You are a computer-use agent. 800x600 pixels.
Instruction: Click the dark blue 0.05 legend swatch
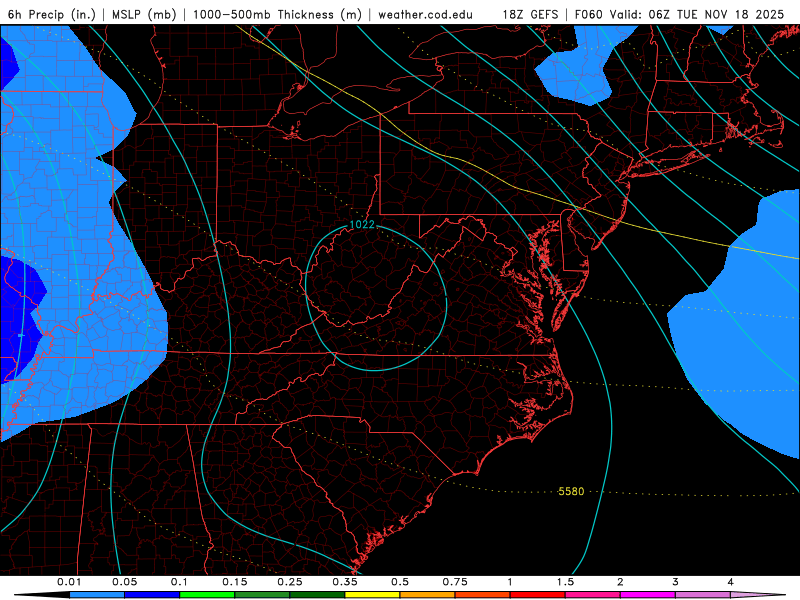coord(152,595)
